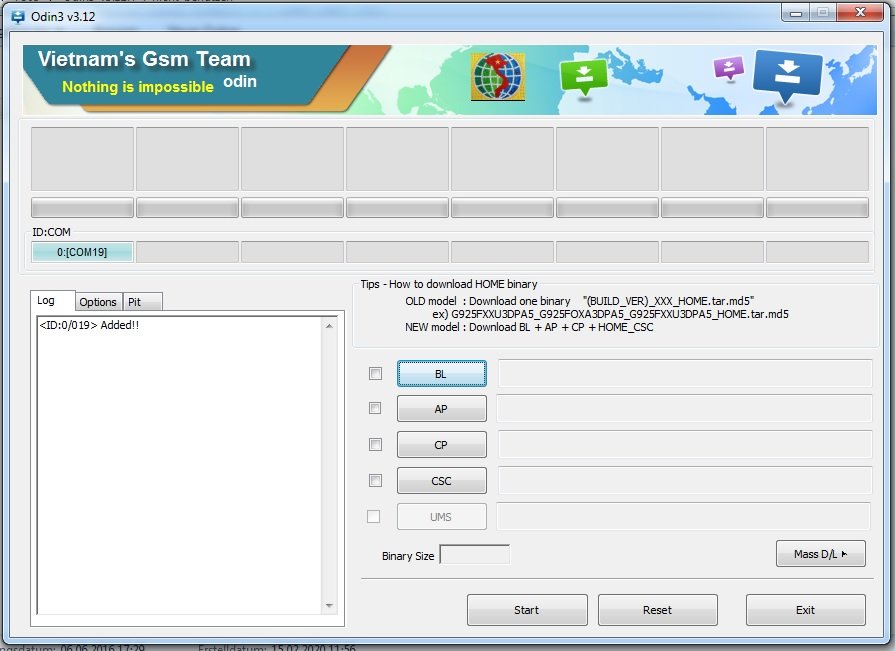Click the AP file path field

pyautogui.click(x=685, y=409)
